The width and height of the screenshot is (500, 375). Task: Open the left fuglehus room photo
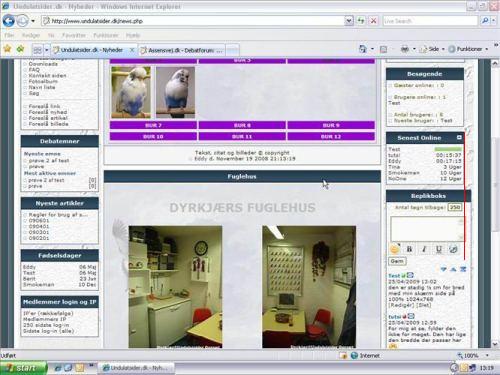(x=175, y=287)
